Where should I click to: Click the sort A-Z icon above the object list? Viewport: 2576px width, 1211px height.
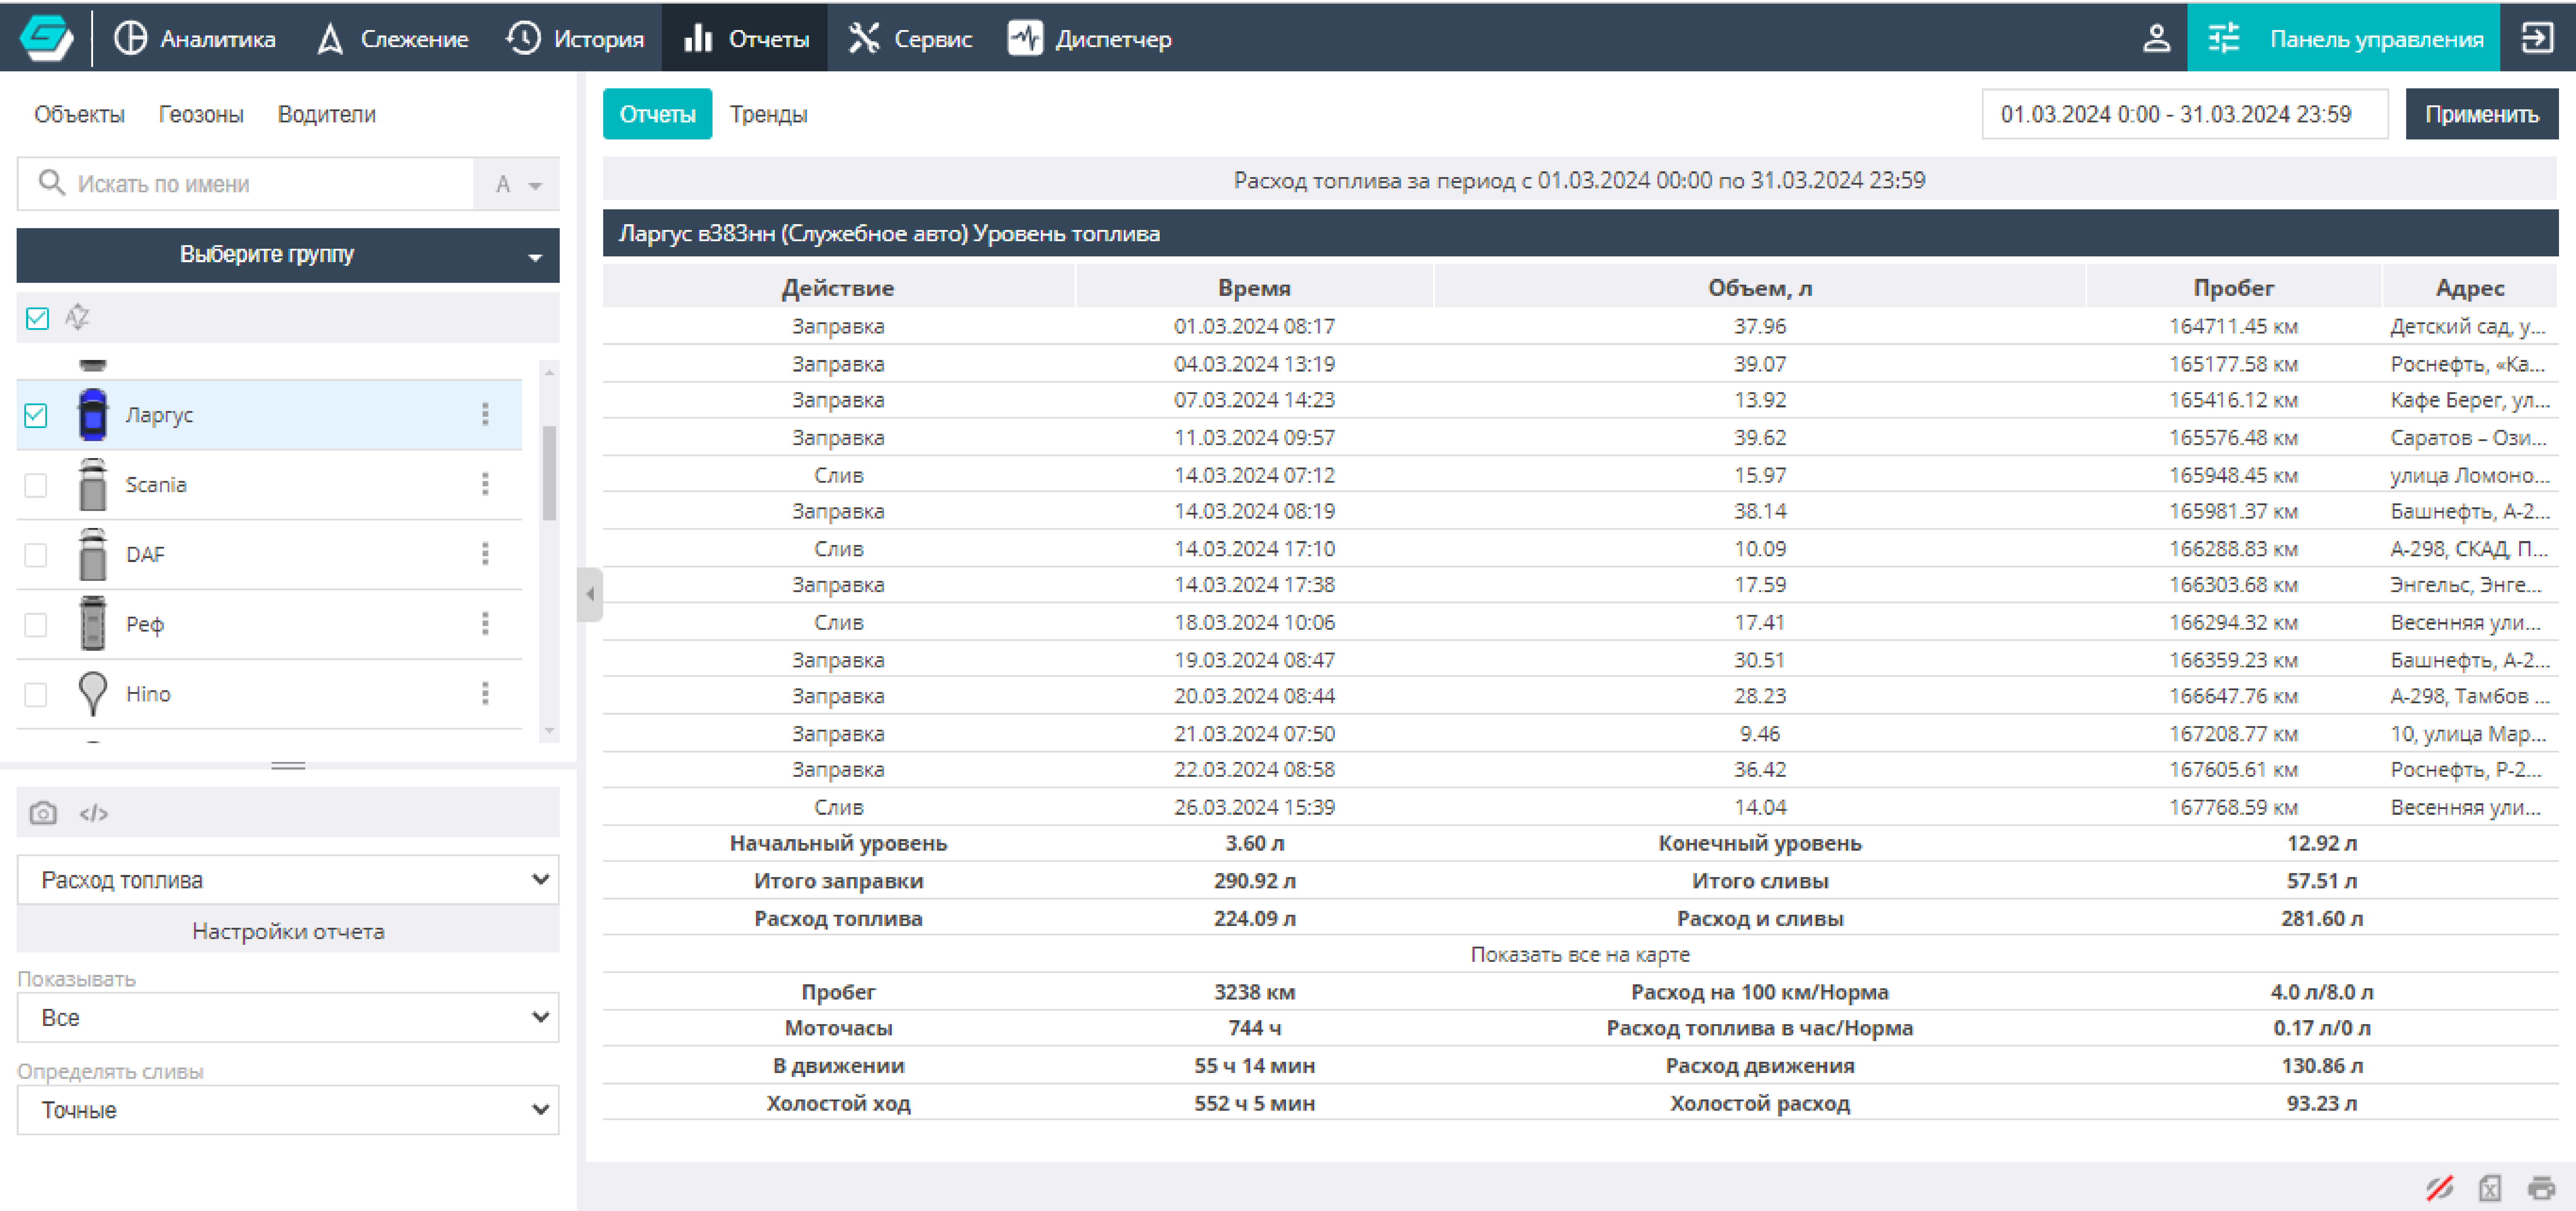(x=77, y=317)
